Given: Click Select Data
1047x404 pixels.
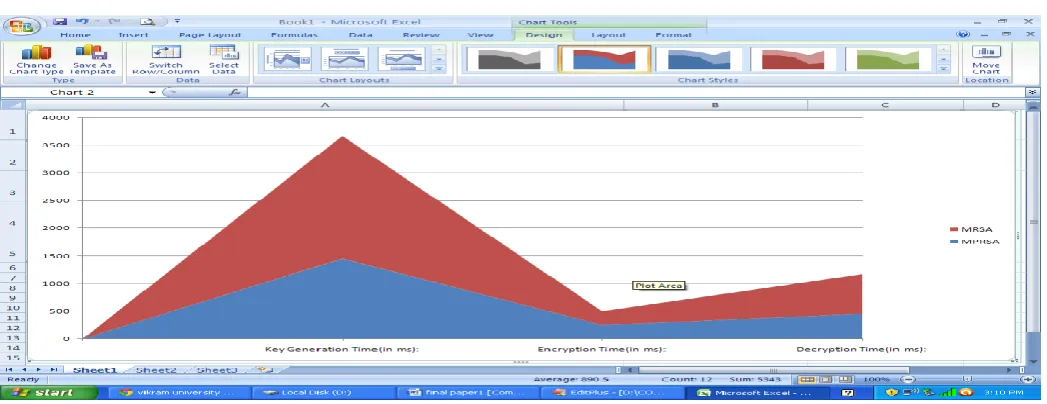Looking at the screenshot, I should click(224, 59).
